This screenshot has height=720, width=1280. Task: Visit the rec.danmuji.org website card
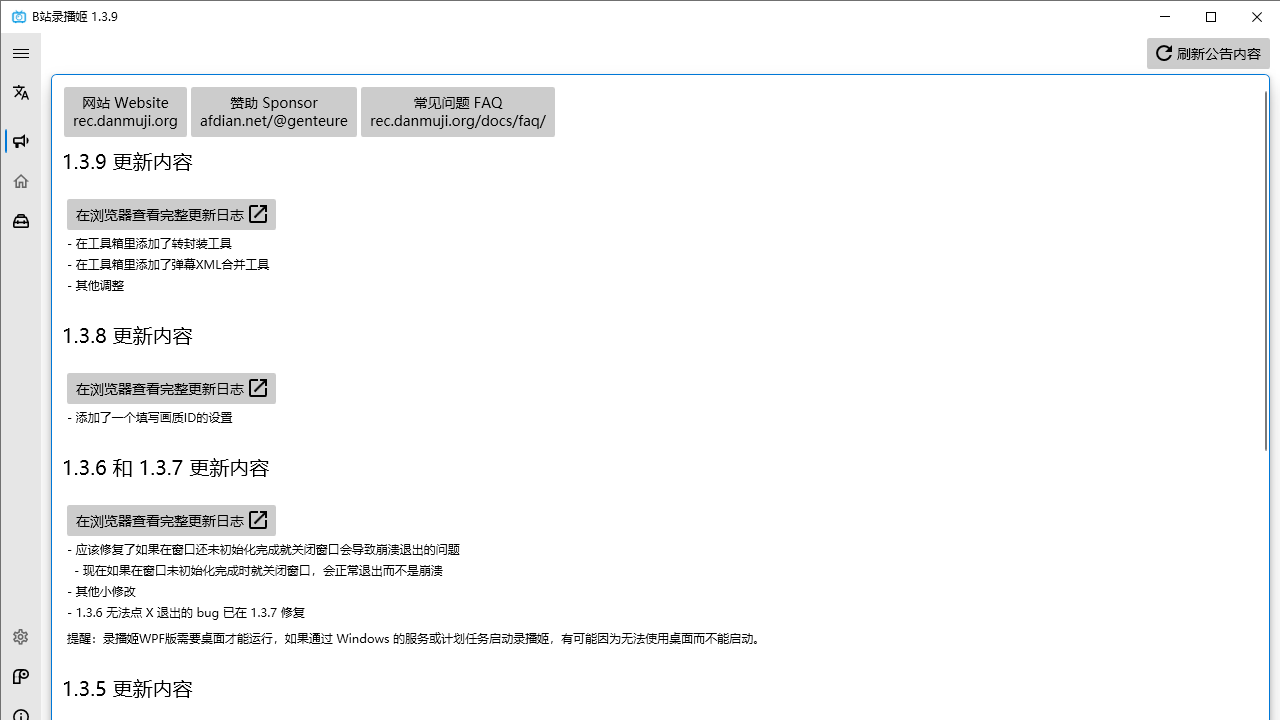[x=125, y=111]
